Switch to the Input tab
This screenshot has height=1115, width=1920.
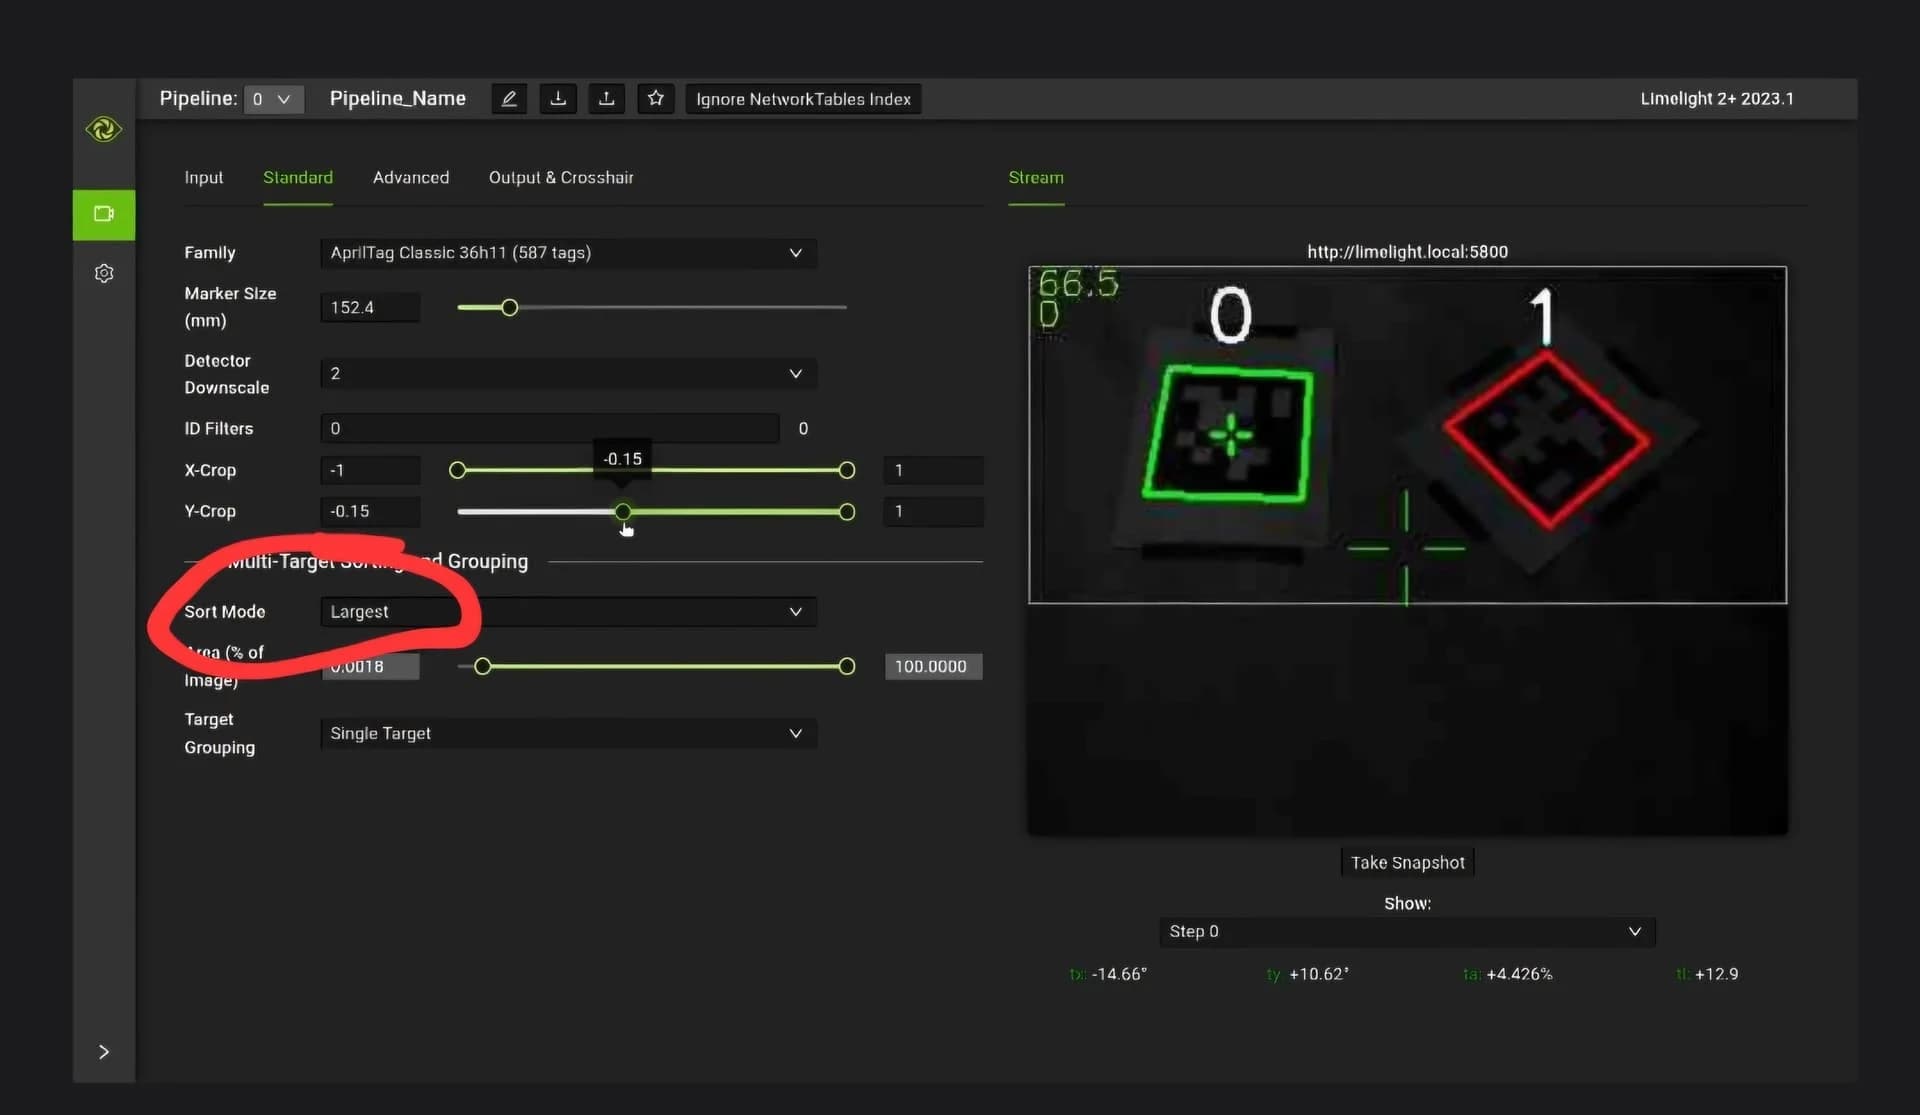click(204, 177)
